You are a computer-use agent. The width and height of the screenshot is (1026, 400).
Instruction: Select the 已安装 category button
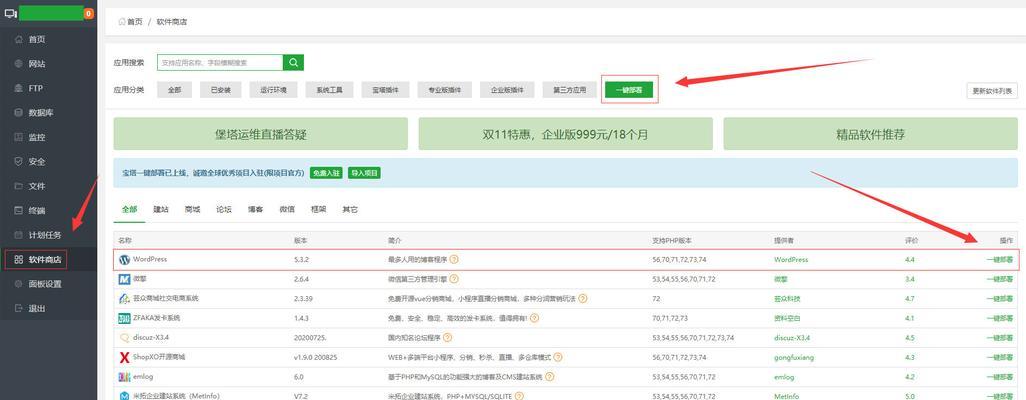coord(221,90)
